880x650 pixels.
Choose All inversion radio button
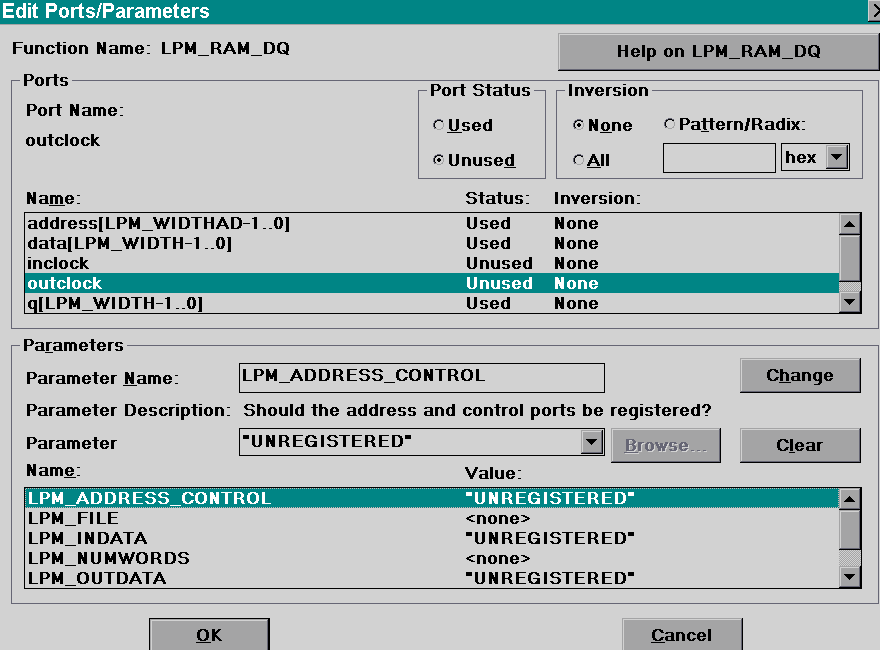pos(592,161)
